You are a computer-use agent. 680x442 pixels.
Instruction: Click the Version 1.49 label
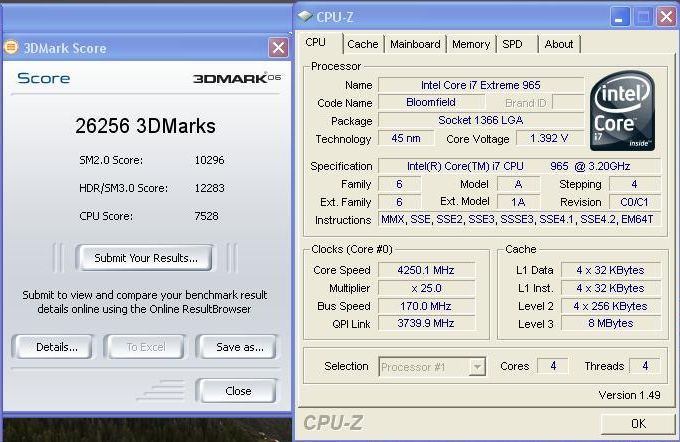tap(629, 395)
